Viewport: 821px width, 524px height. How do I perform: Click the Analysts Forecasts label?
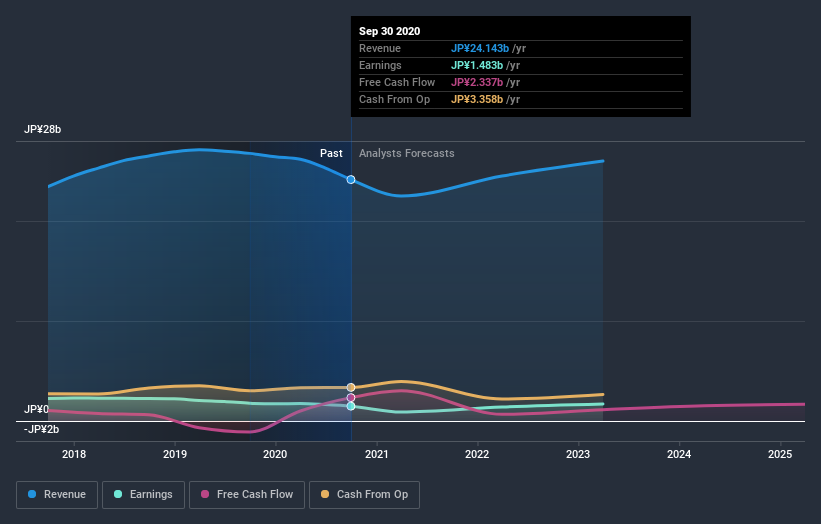407,153
